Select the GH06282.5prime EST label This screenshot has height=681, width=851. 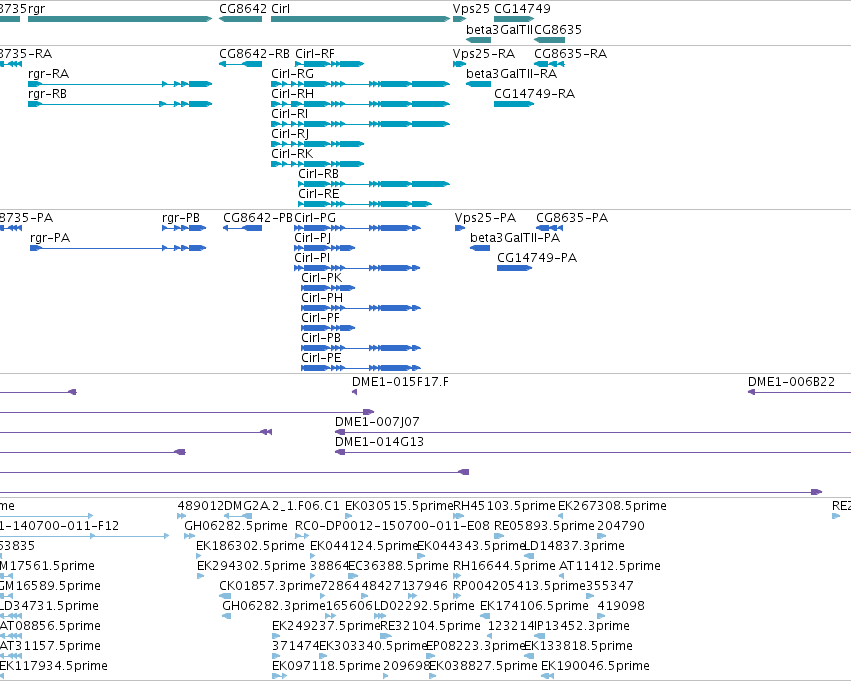tap(236, 526)
